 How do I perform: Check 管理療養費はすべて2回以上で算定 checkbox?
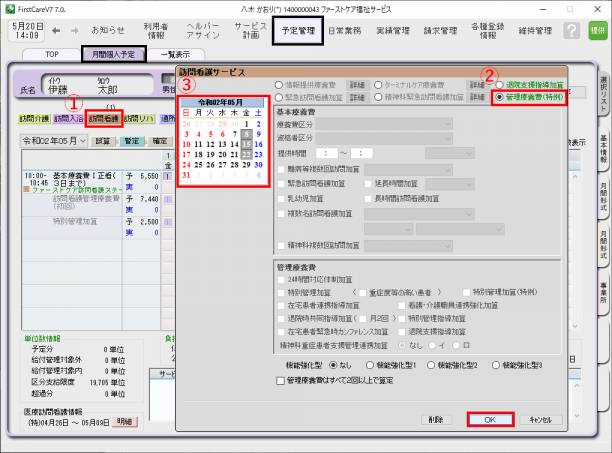pyautogui.click(x=281, y=381)
